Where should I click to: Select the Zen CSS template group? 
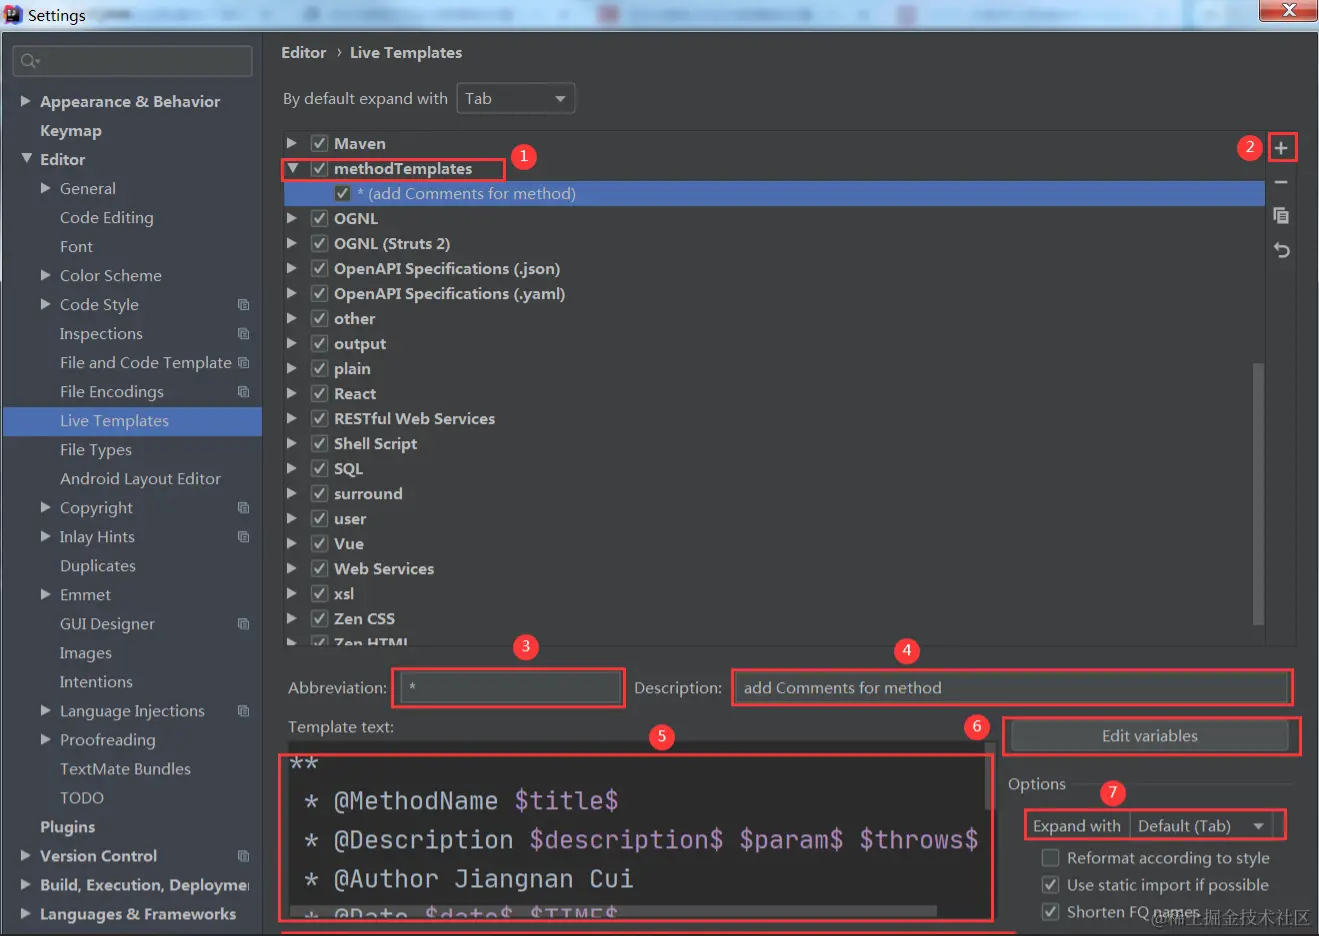point(364,618)
